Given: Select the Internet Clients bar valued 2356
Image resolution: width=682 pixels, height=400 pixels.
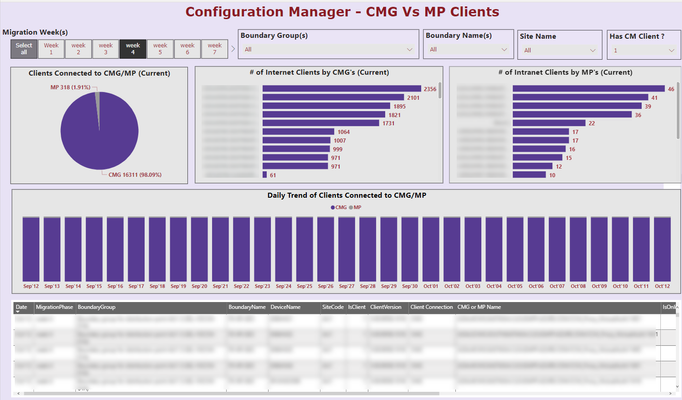Looking at the screenshot, I should pyautogui.click(x=341, y=89).
